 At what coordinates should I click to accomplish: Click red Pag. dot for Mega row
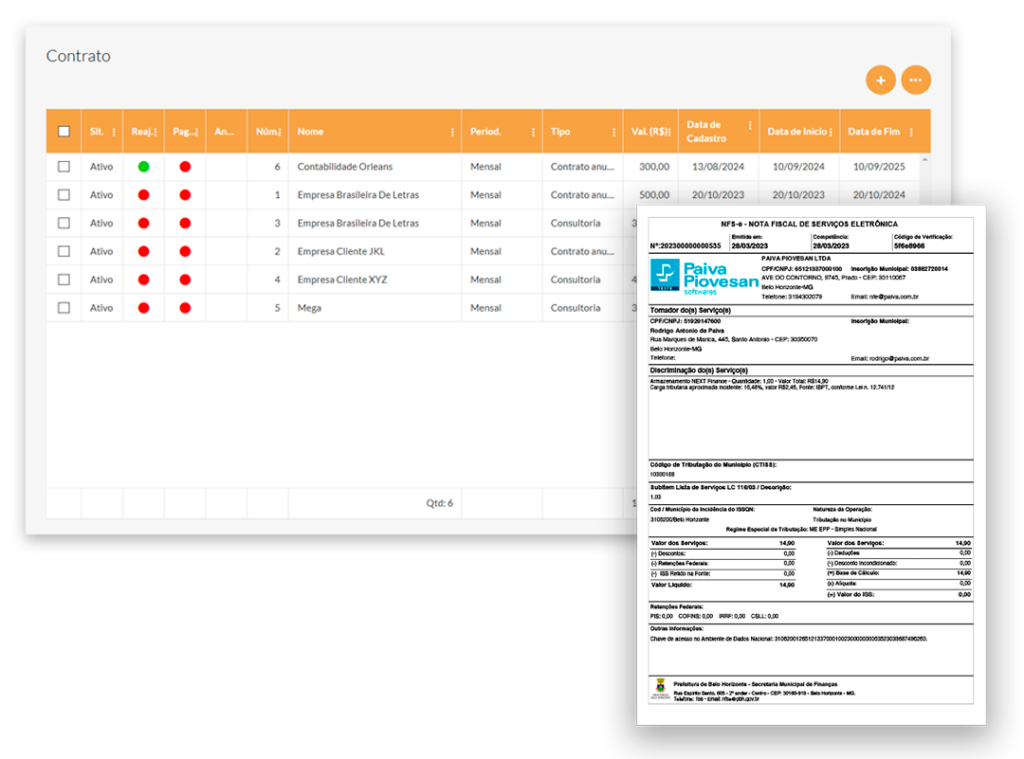tap(185, 308)
